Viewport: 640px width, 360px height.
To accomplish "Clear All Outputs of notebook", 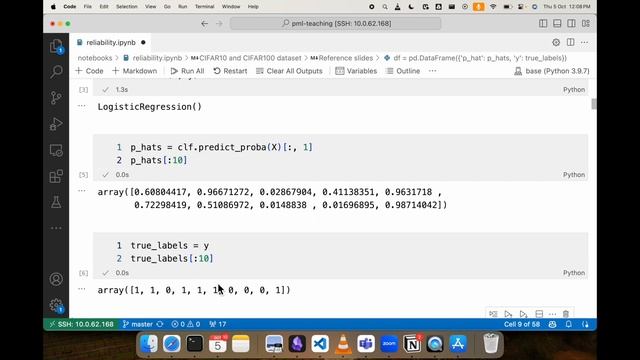I will [x=289, y=71].
